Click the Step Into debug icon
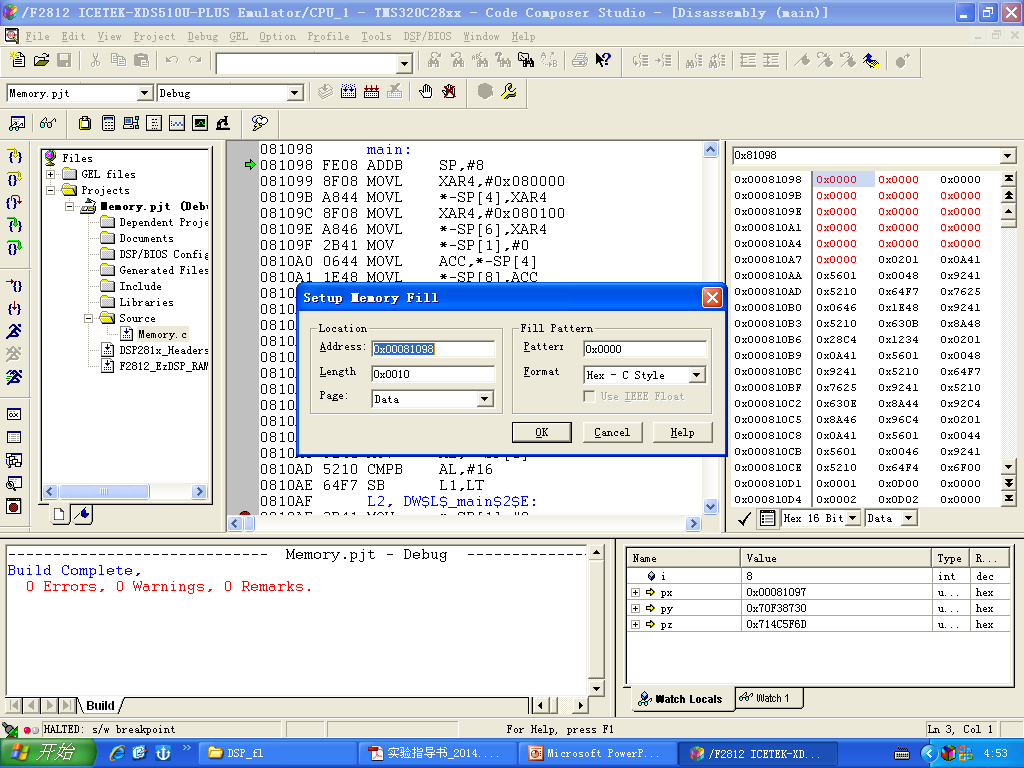The height and width of the screenshot is (768, 1024). click(x=14, y=156)
